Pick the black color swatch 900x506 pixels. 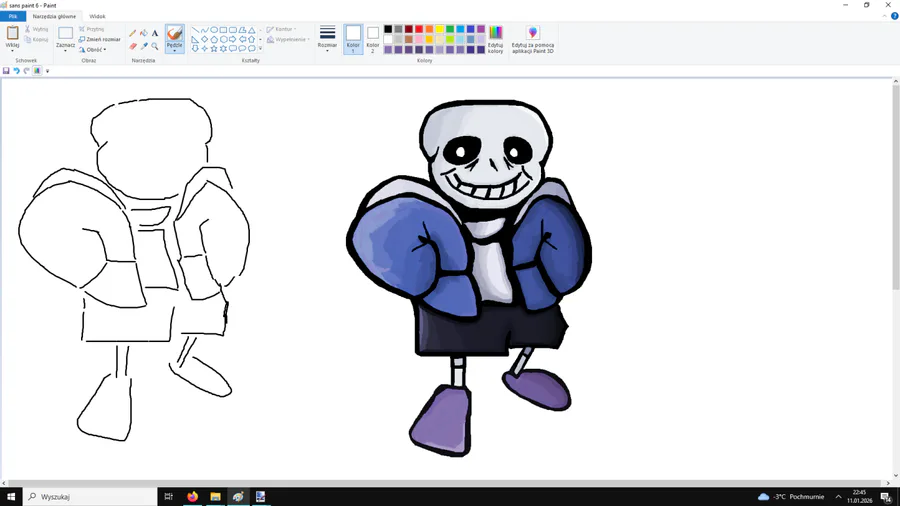tap(388, 29)
